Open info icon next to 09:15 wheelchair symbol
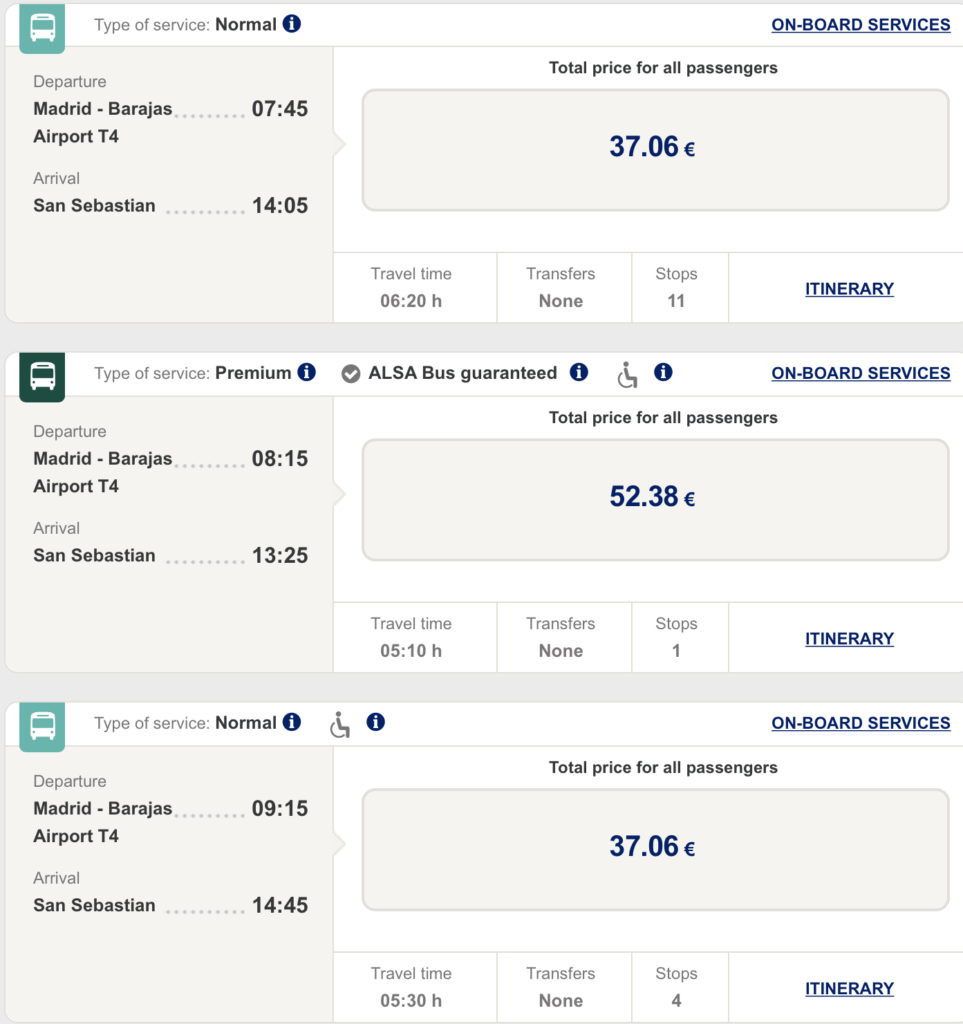Screen dimensions: 963x1024 pyautogui.click(x=375, y=722)
